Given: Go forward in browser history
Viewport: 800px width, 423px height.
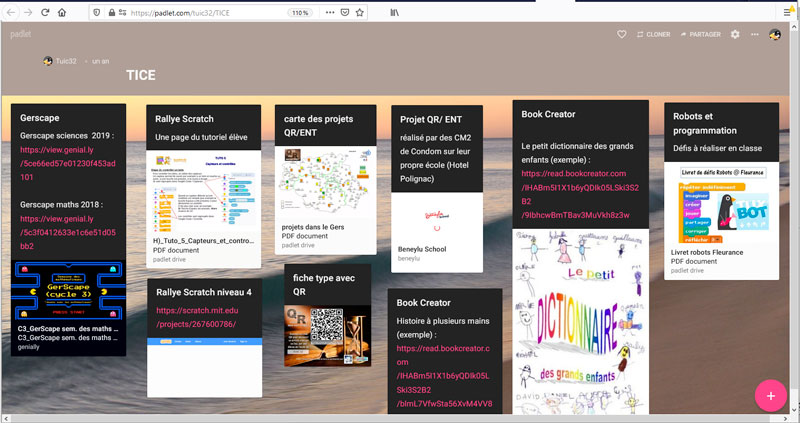Looking at the screenshot, I should click(x=28, y=12).
